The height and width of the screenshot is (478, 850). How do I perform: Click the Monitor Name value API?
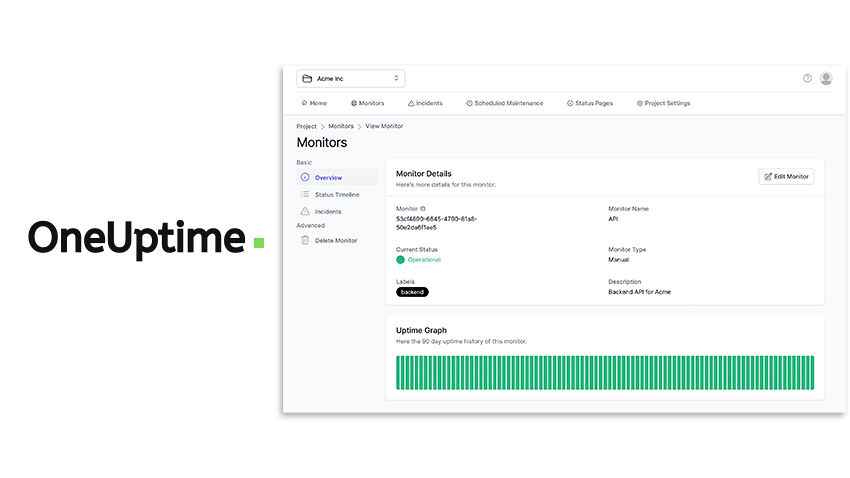[x=613, y=219]
